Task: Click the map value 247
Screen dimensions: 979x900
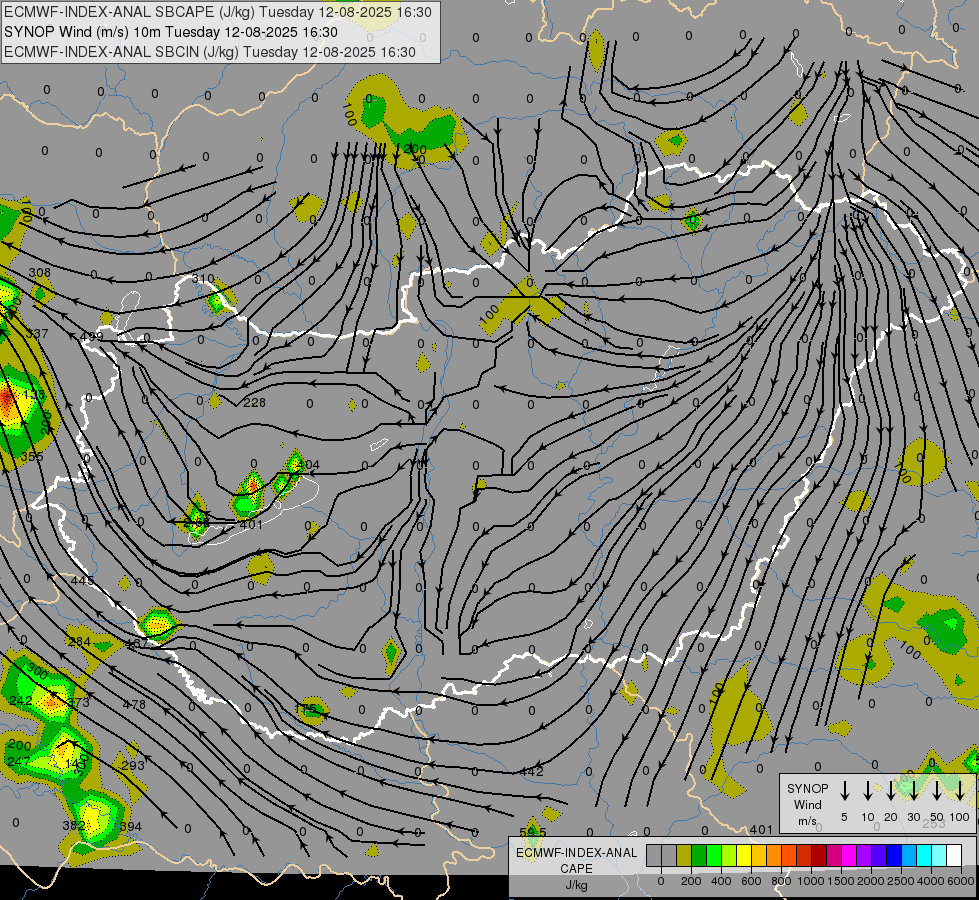Action: (19, 761)
